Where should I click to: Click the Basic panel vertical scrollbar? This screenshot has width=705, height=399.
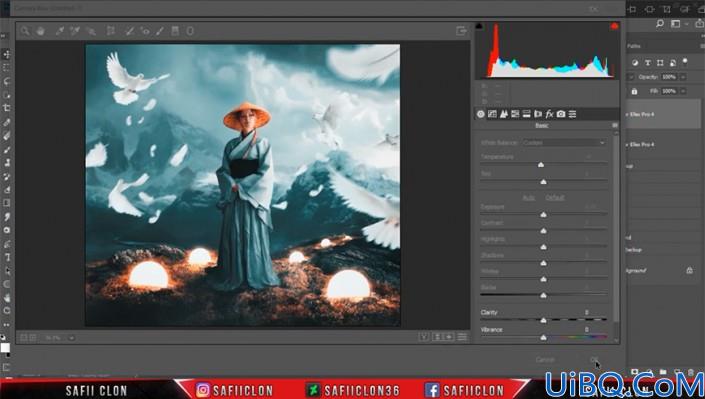click(616, 236)
